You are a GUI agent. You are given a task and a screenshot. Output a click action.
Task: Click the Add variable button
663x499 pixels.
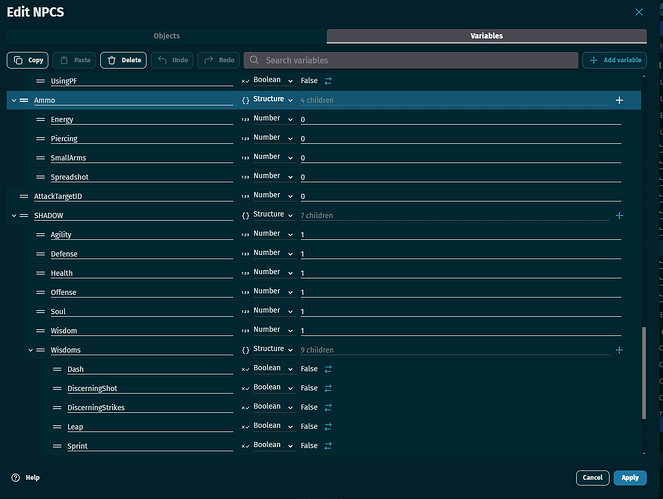click(x=615, y=60)
